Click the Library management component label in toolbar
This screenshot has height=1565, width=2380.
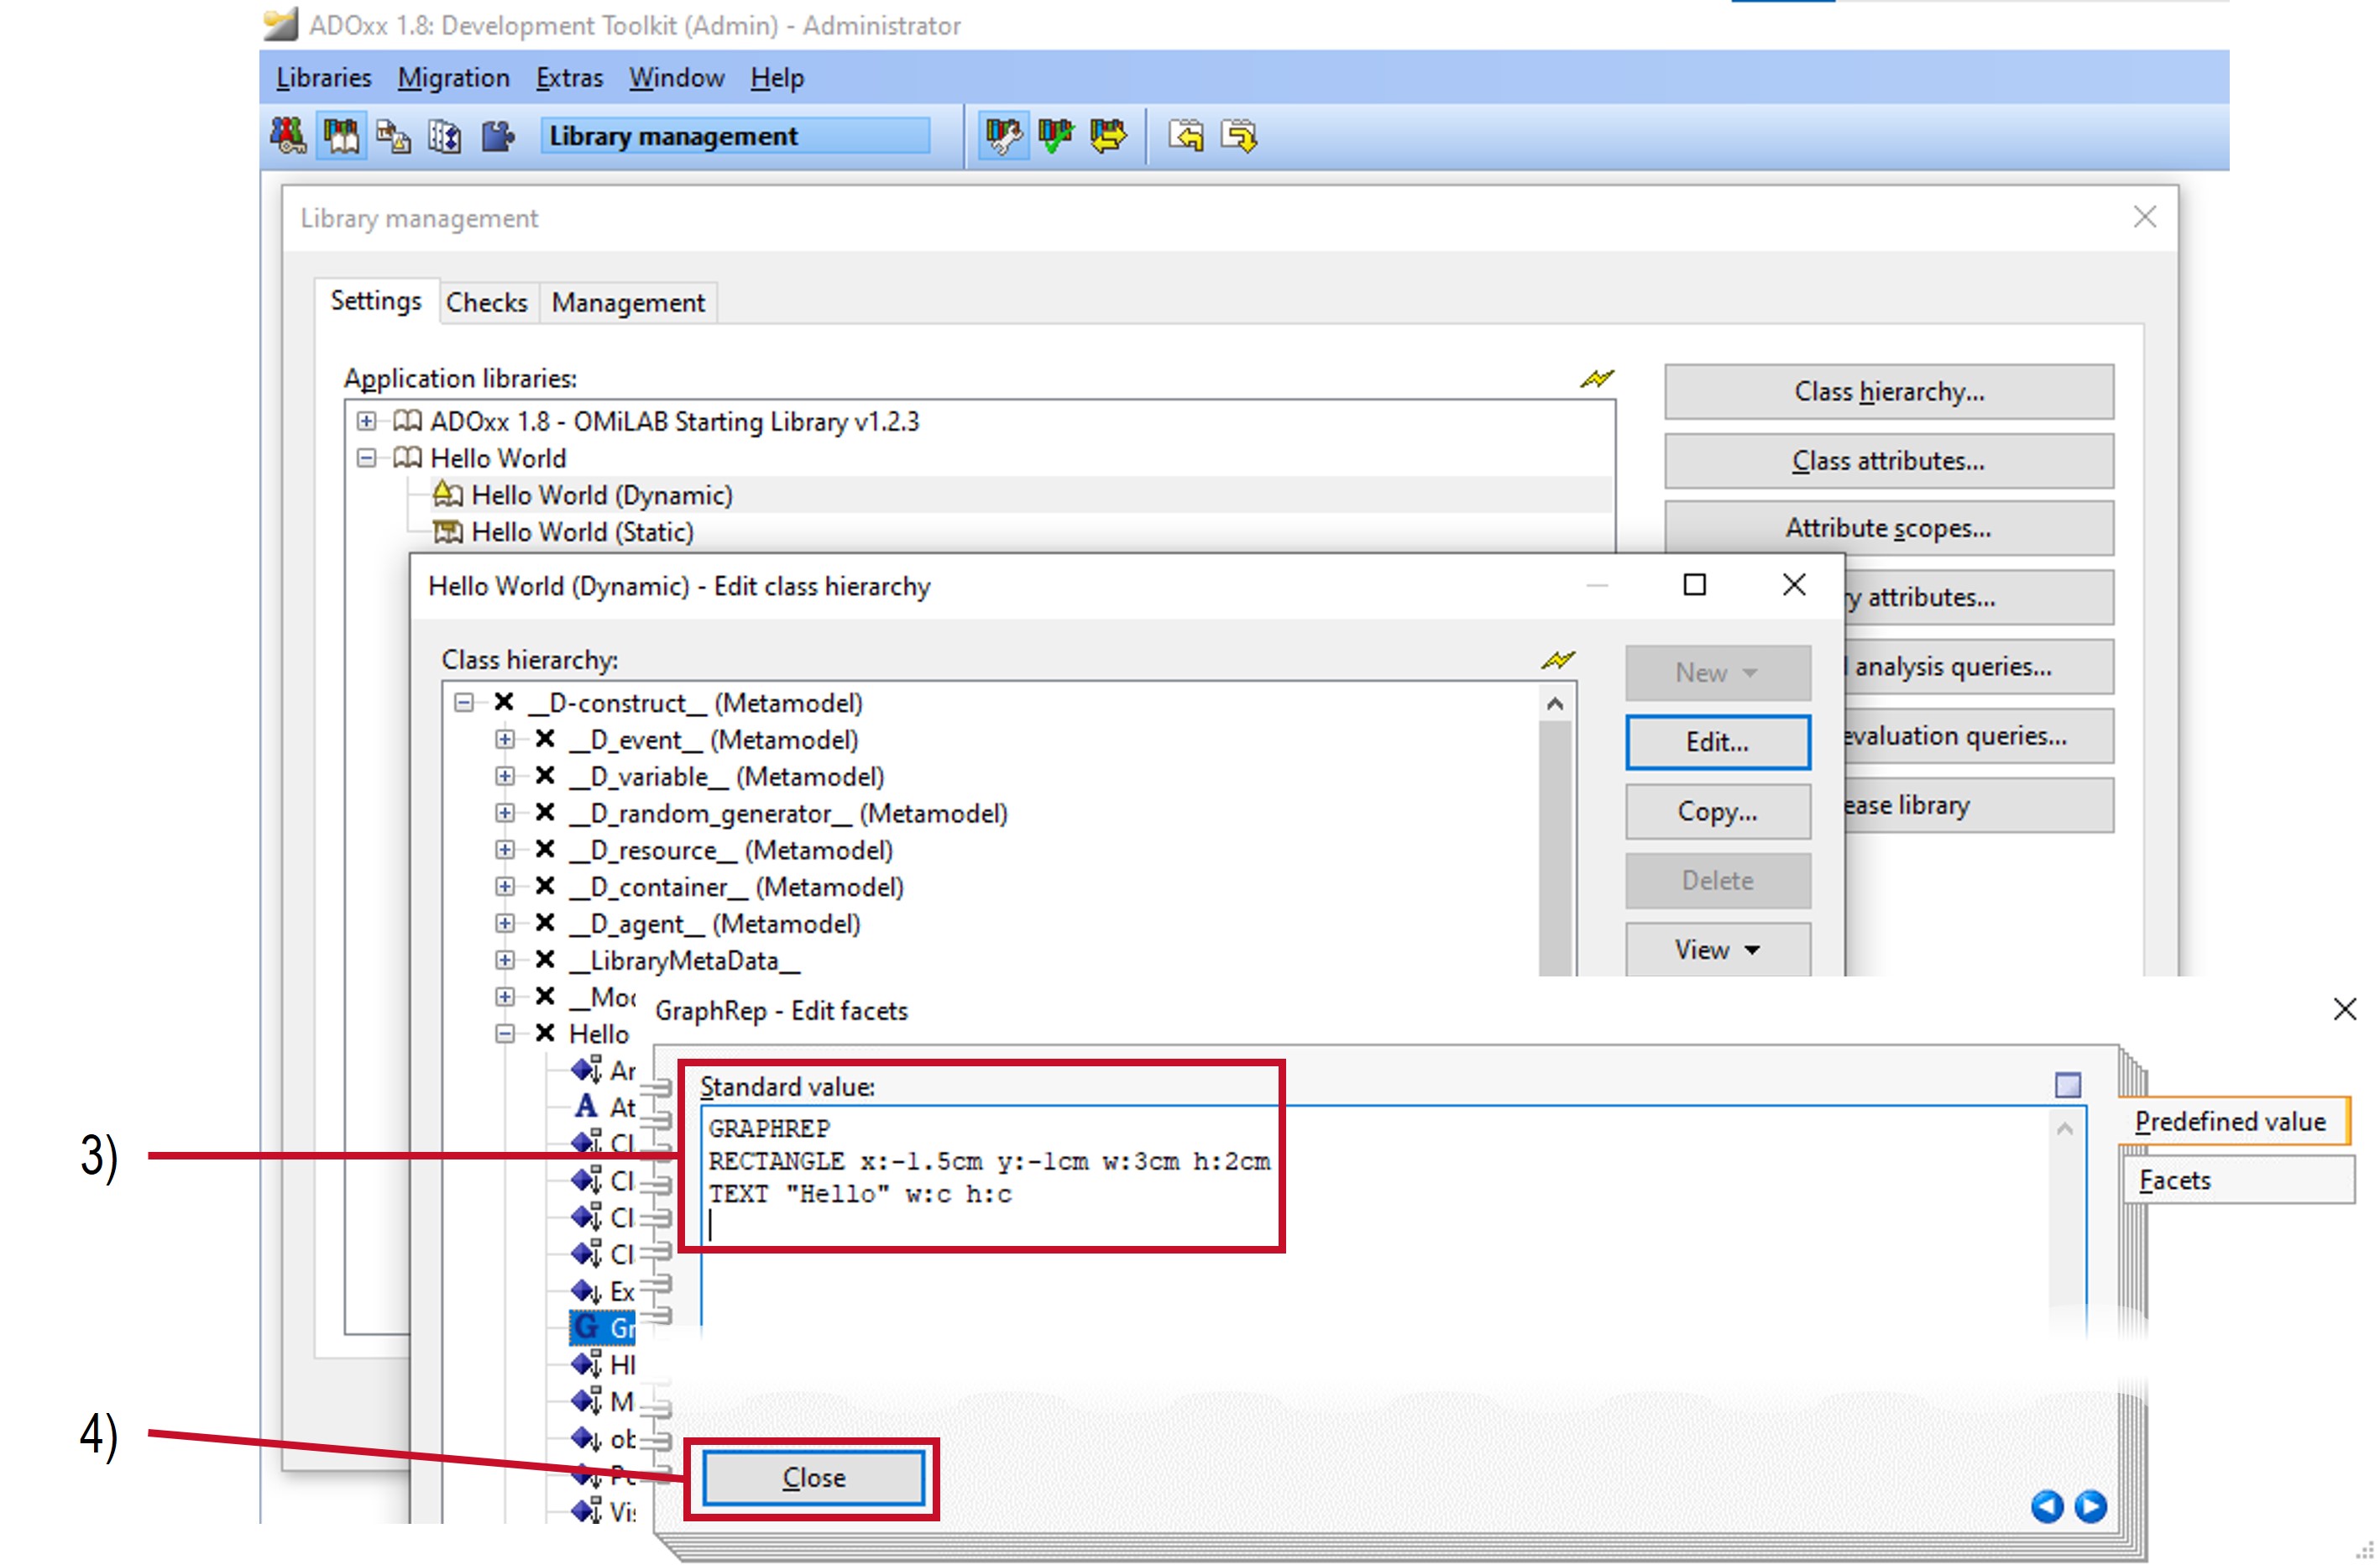pyautogui.click(x=735, y=136)
